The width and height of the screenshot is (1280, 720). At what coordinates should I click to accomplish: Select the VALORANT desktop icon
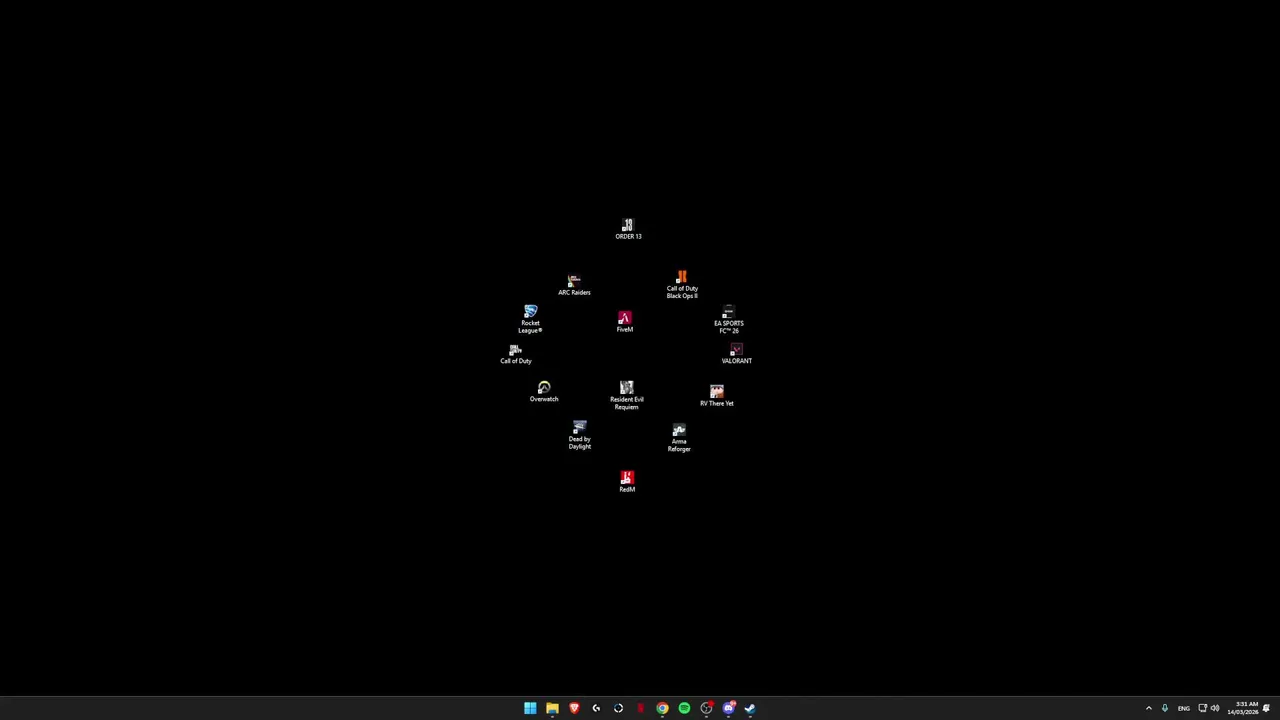point(736,354)
